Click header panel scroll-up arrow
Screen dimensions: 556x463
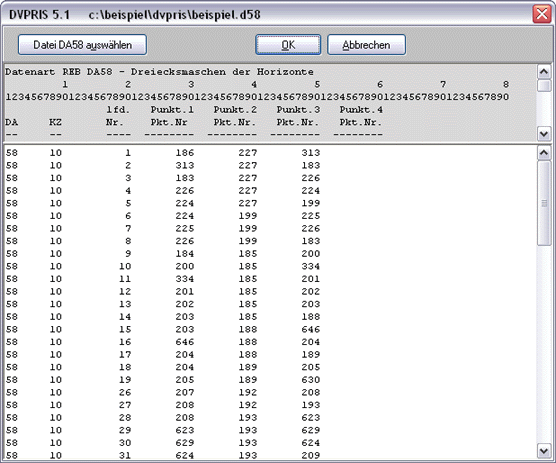pos(544,72)
